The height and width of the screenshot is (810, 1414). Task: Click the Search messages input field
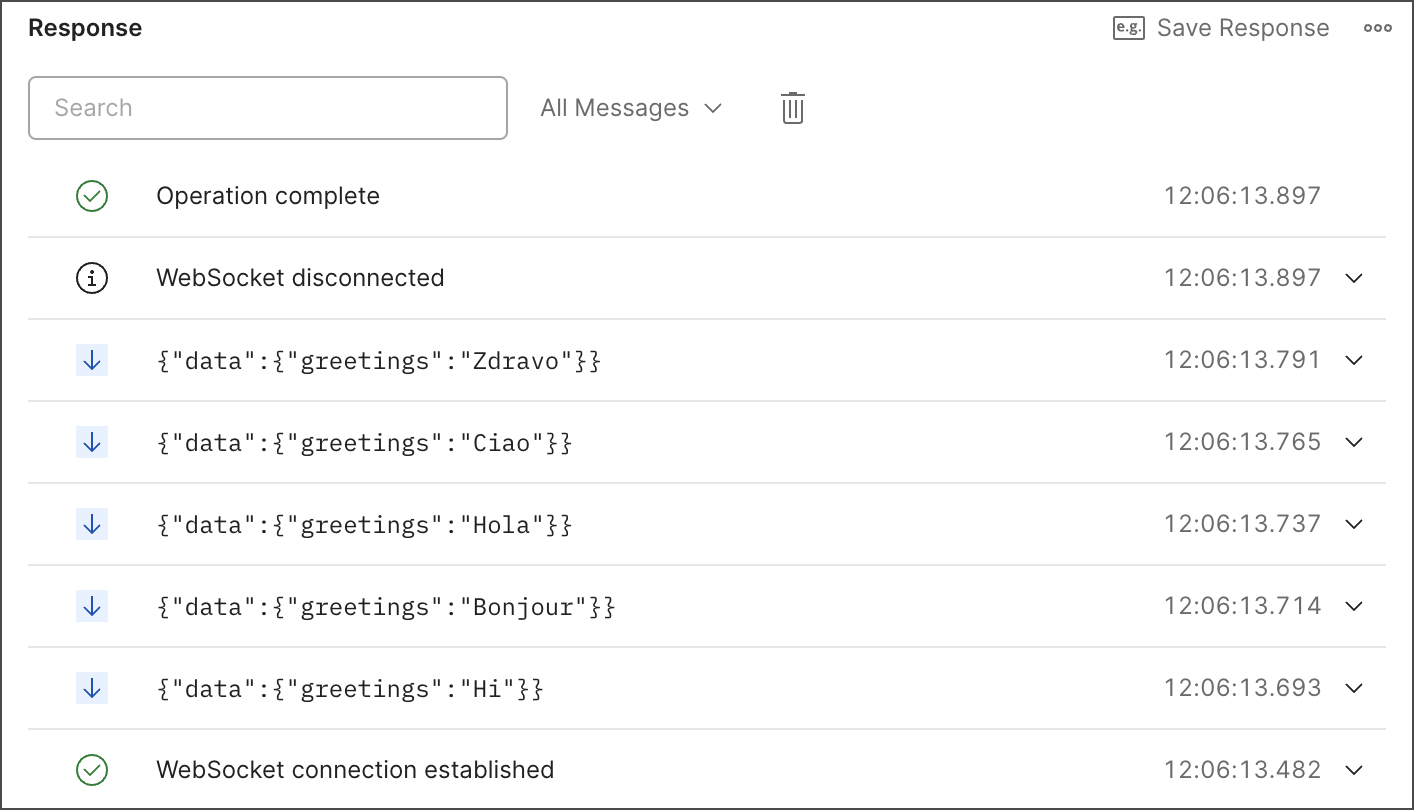pyautogui.click(x=268, y=108)
